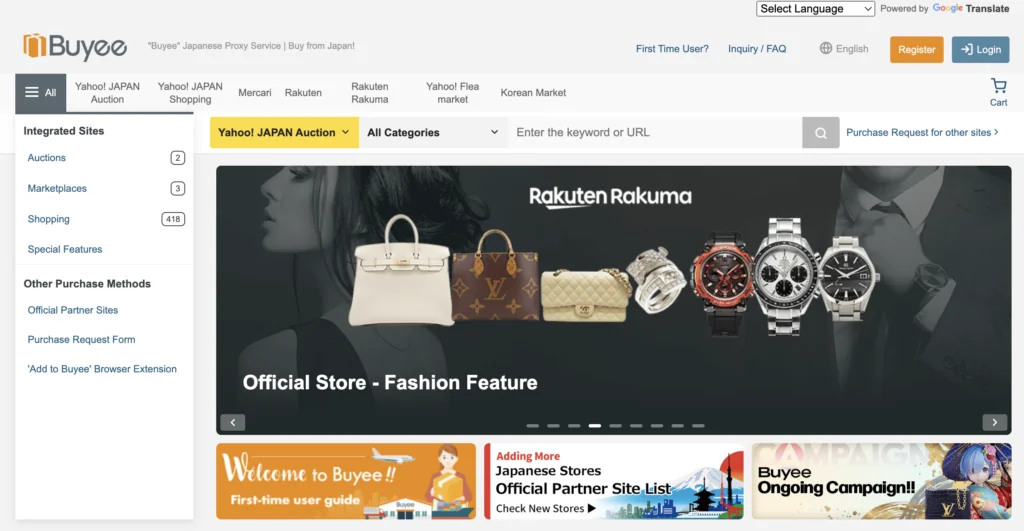The image size is (1024, 531).
Task: Click the Register button
Action: click(x=916, y=50)
